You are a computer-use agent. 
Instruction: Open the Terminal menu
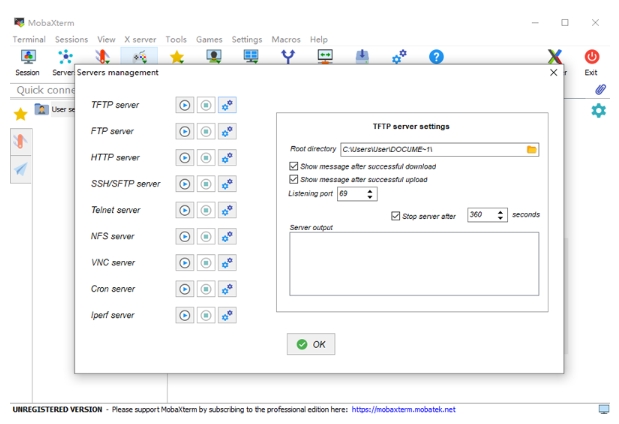point(29,39)
